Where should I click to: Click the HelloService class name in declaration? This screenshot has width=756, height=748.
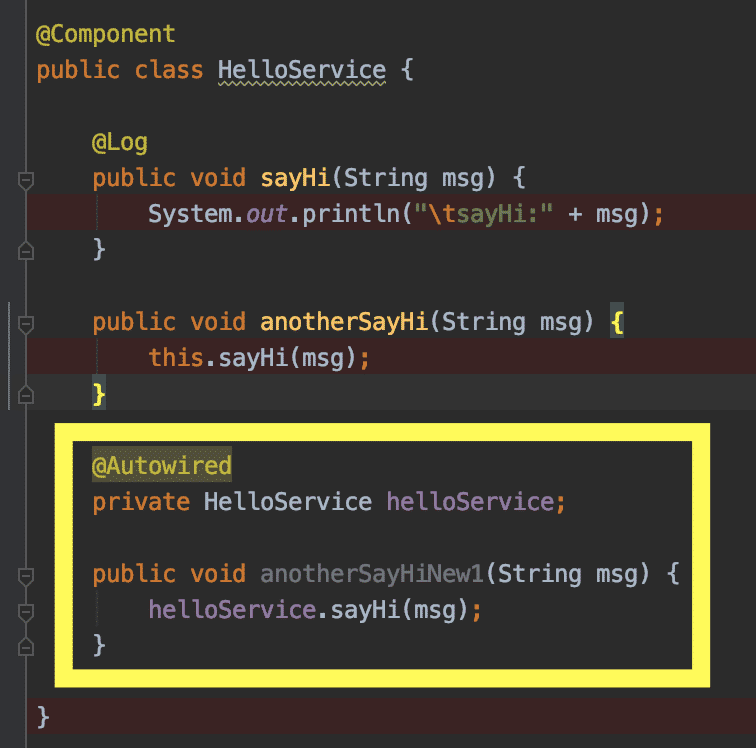[301, 71]
